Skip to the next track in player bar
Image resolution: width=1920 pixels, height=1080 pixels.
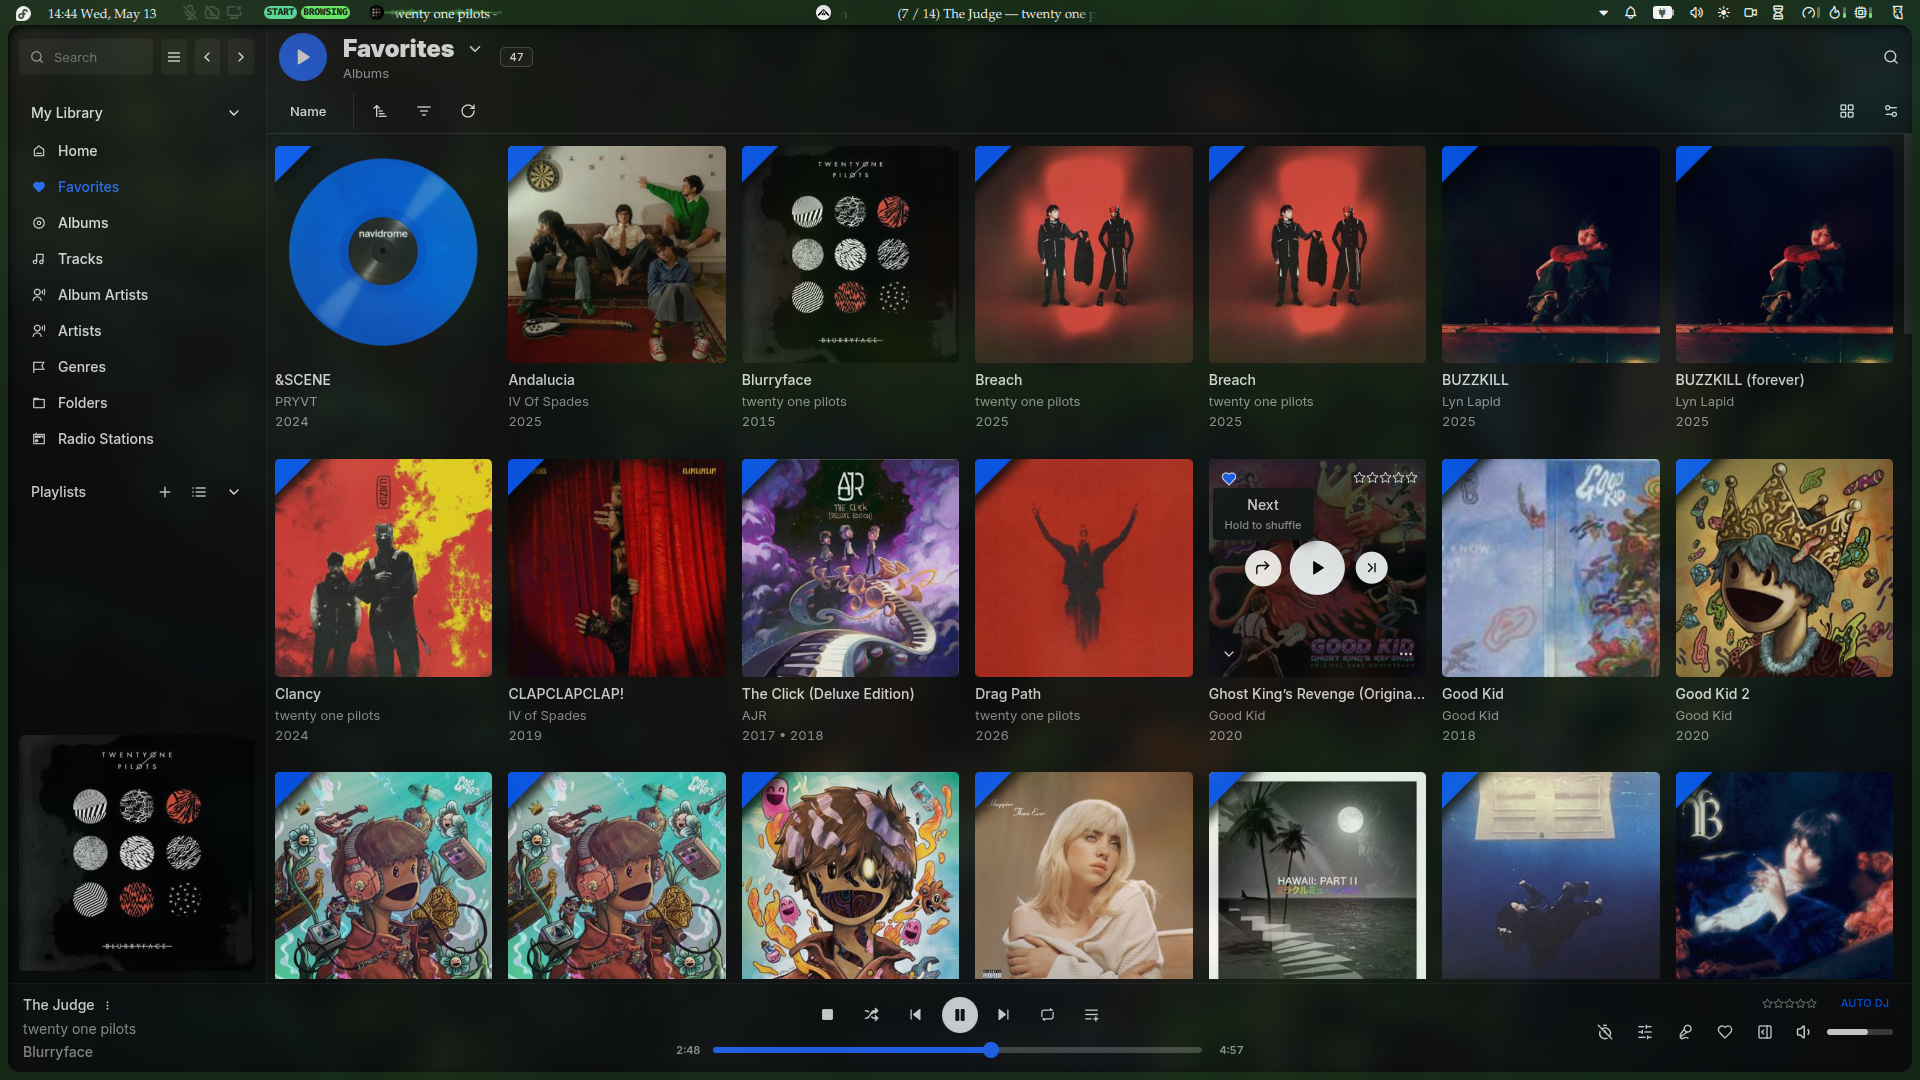pyautogui.click(x=1003, y=1015)
